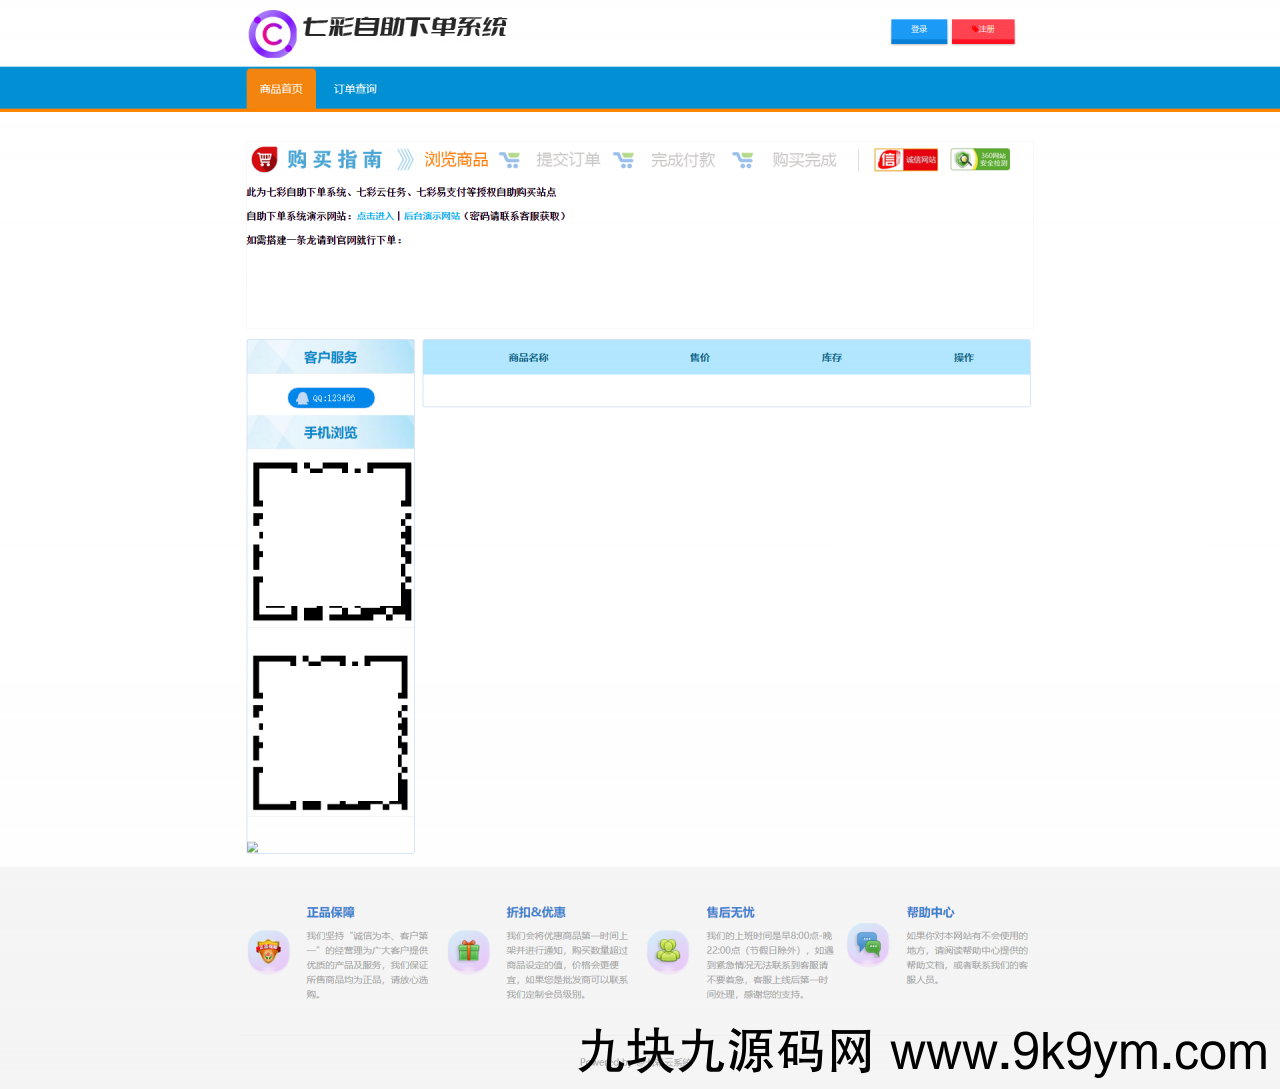Click the 折扣&优惠 gift box icon
This screenshot has height=1089, width=1280.
point(468,950)
